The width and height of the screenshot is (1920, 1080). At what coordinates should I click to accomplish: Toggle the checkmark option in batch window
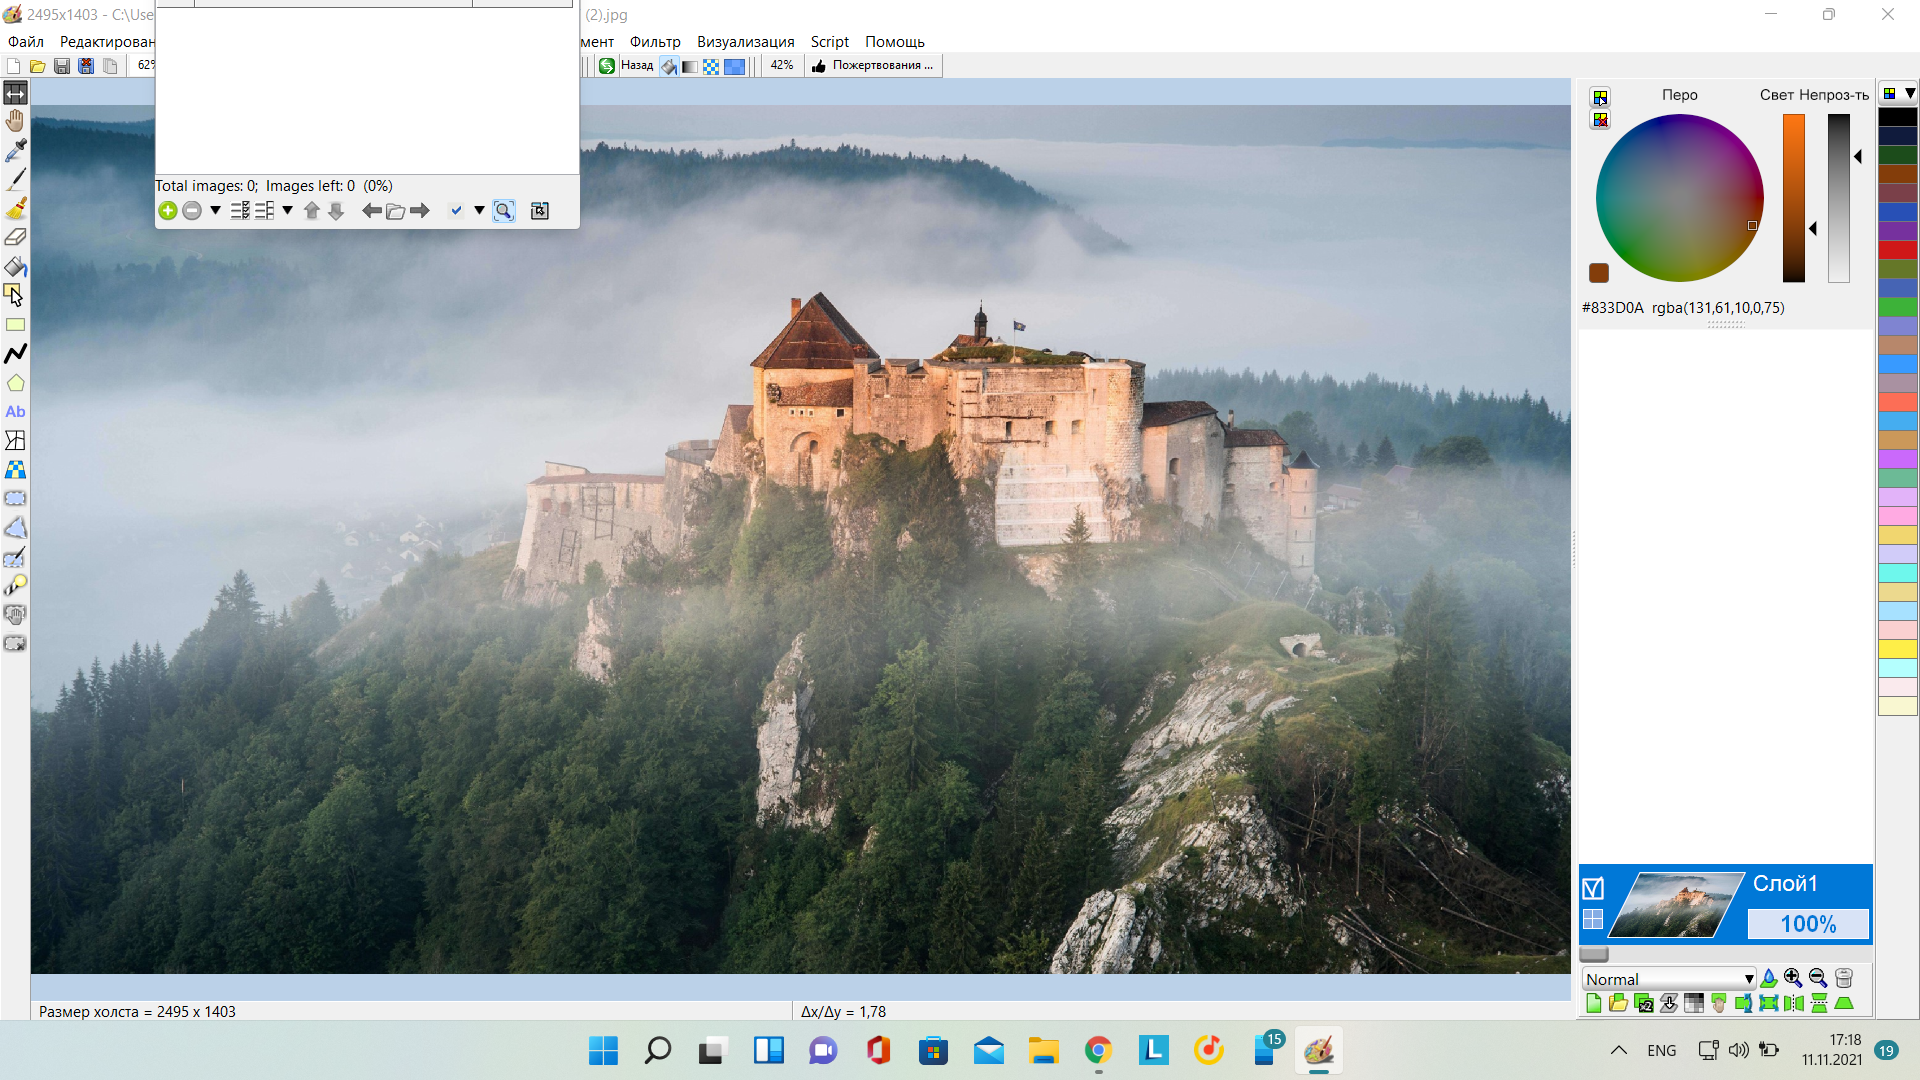[x=456, y=211]
